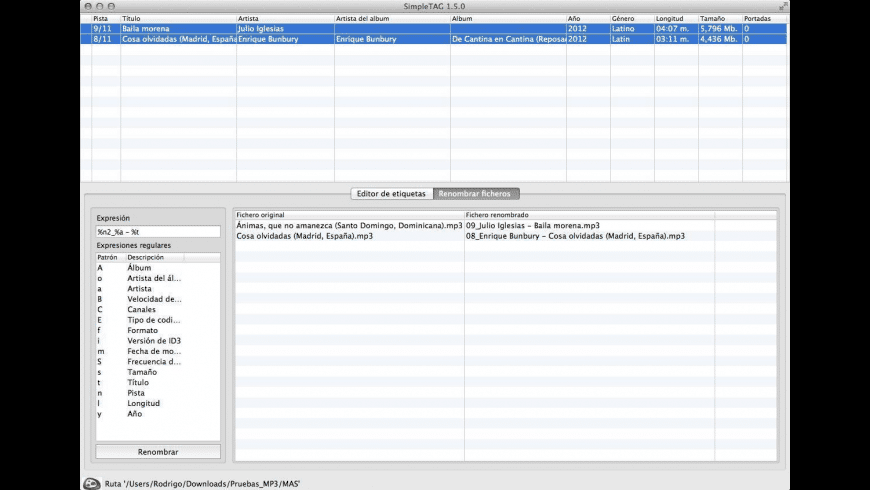
Task: Sort by Tamaño column header
Action: pyautogui.click(x=720, y=18)
